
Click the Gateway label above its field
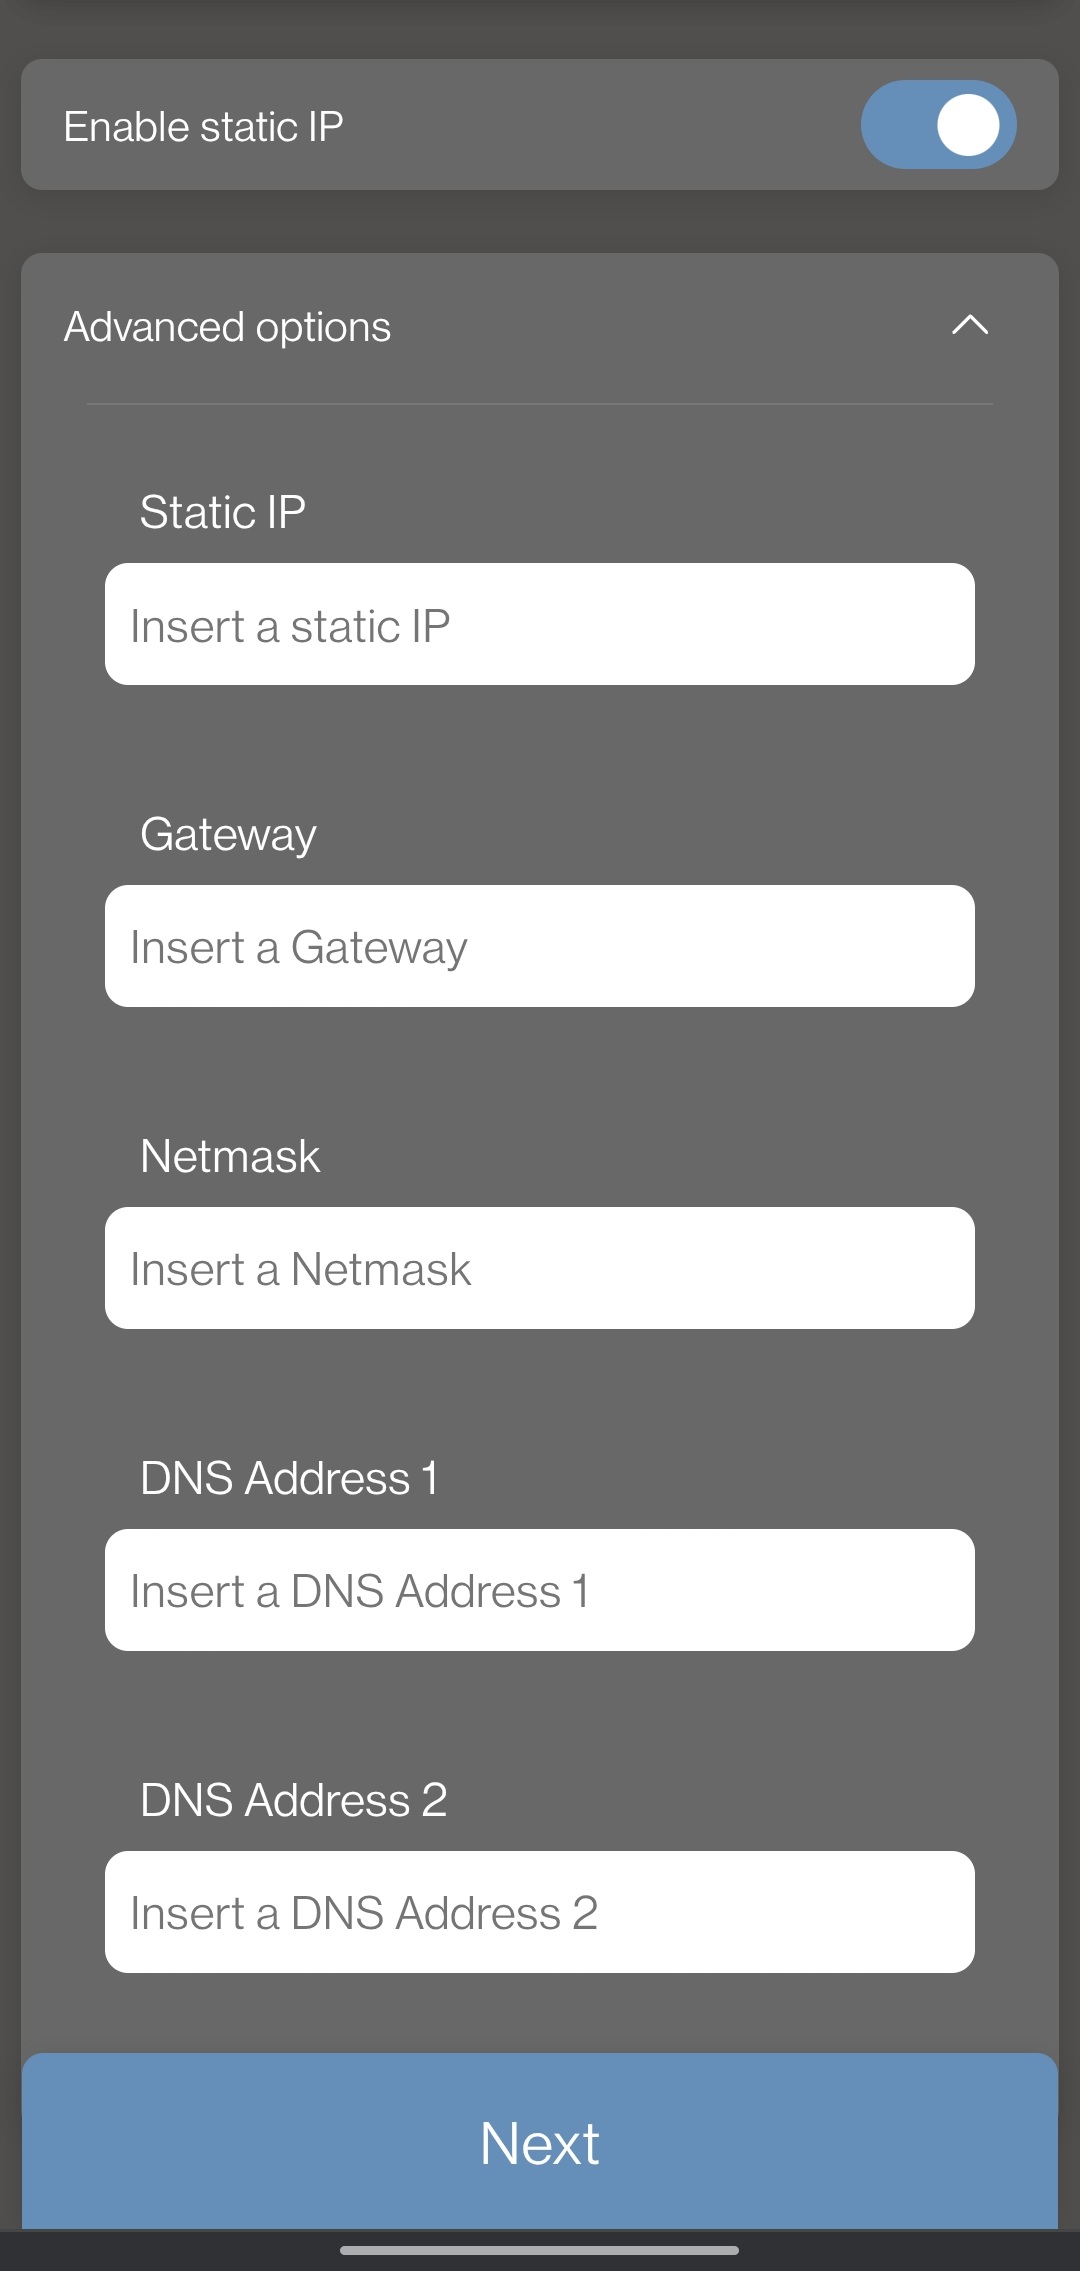228,834
